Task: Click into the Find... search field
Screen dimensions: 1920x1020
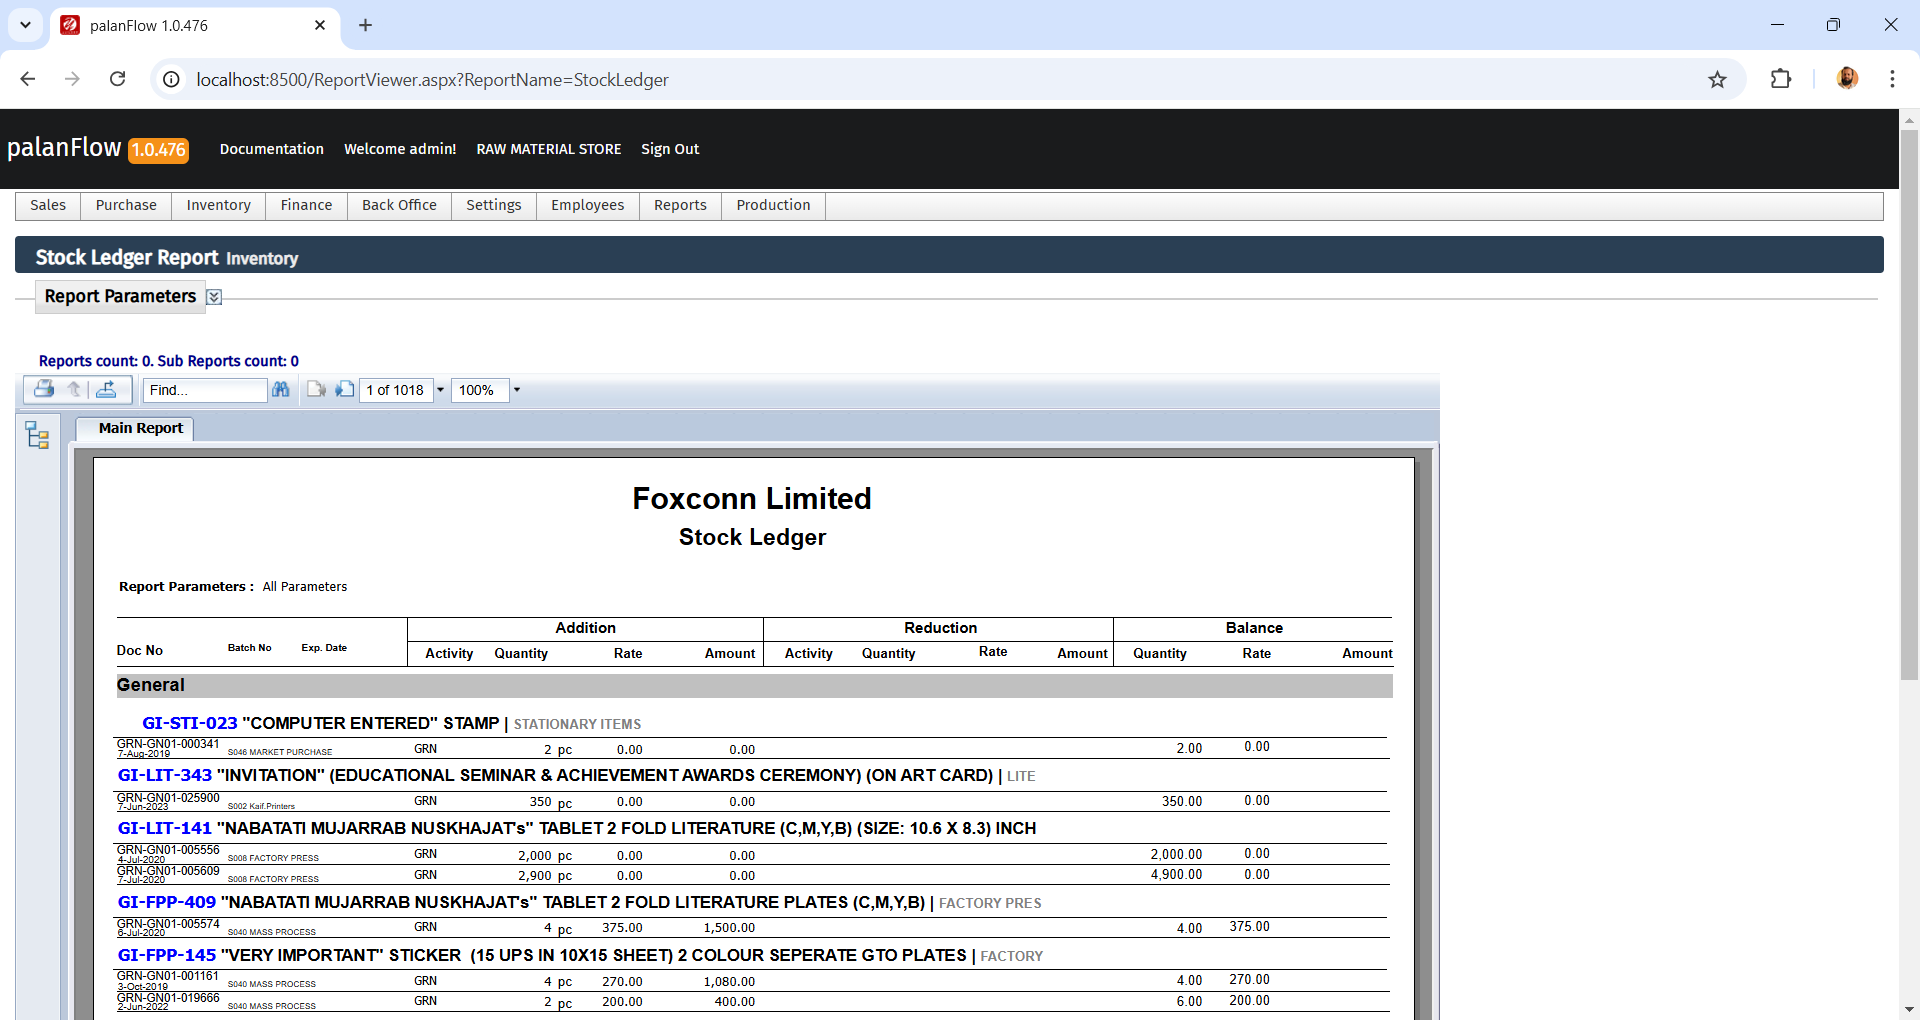Action: coord(205,390)
